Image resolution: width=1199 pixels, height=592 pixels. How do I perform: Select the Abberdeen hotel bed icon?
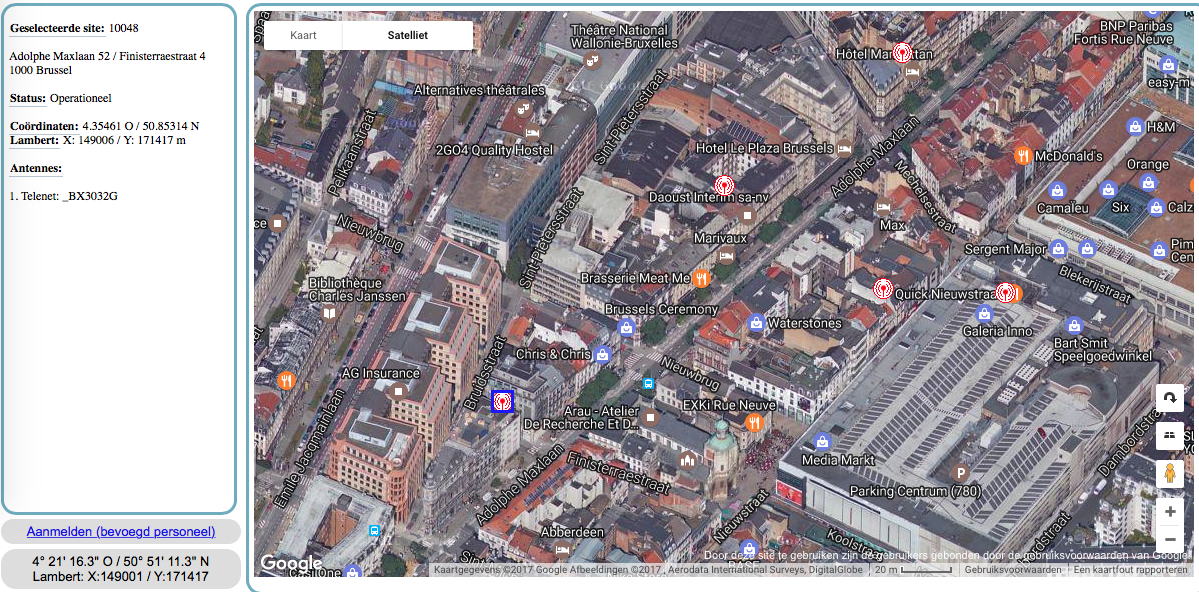point(562,549)
